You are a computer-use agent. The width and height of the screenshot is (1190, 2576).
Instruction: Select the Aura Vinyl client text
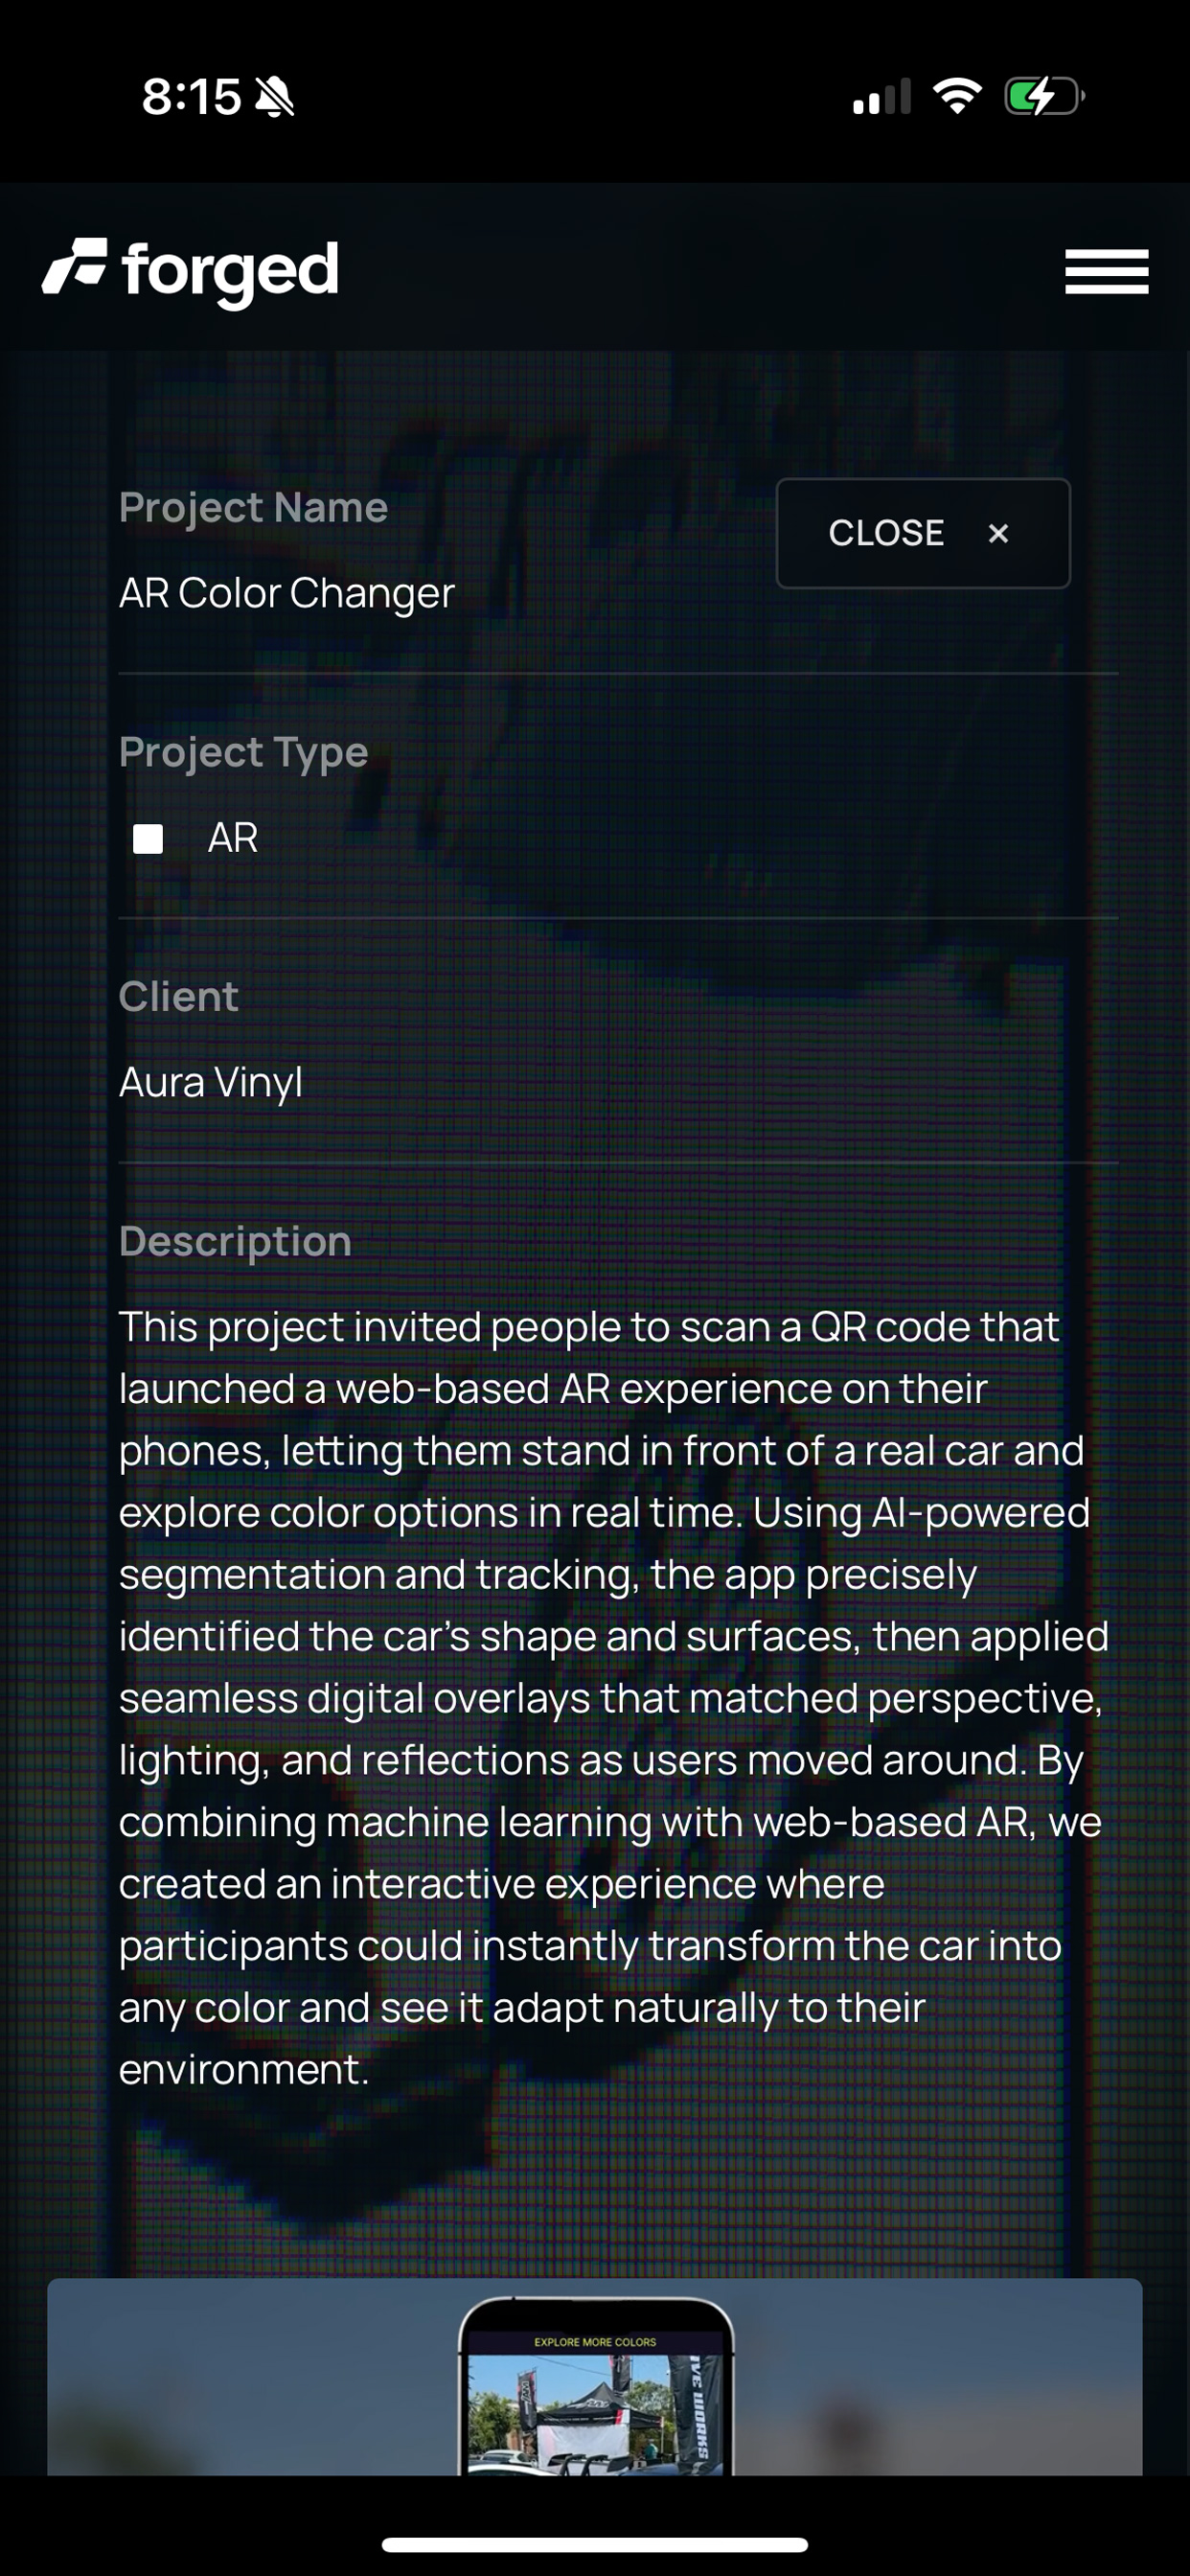click(211, 1083)
